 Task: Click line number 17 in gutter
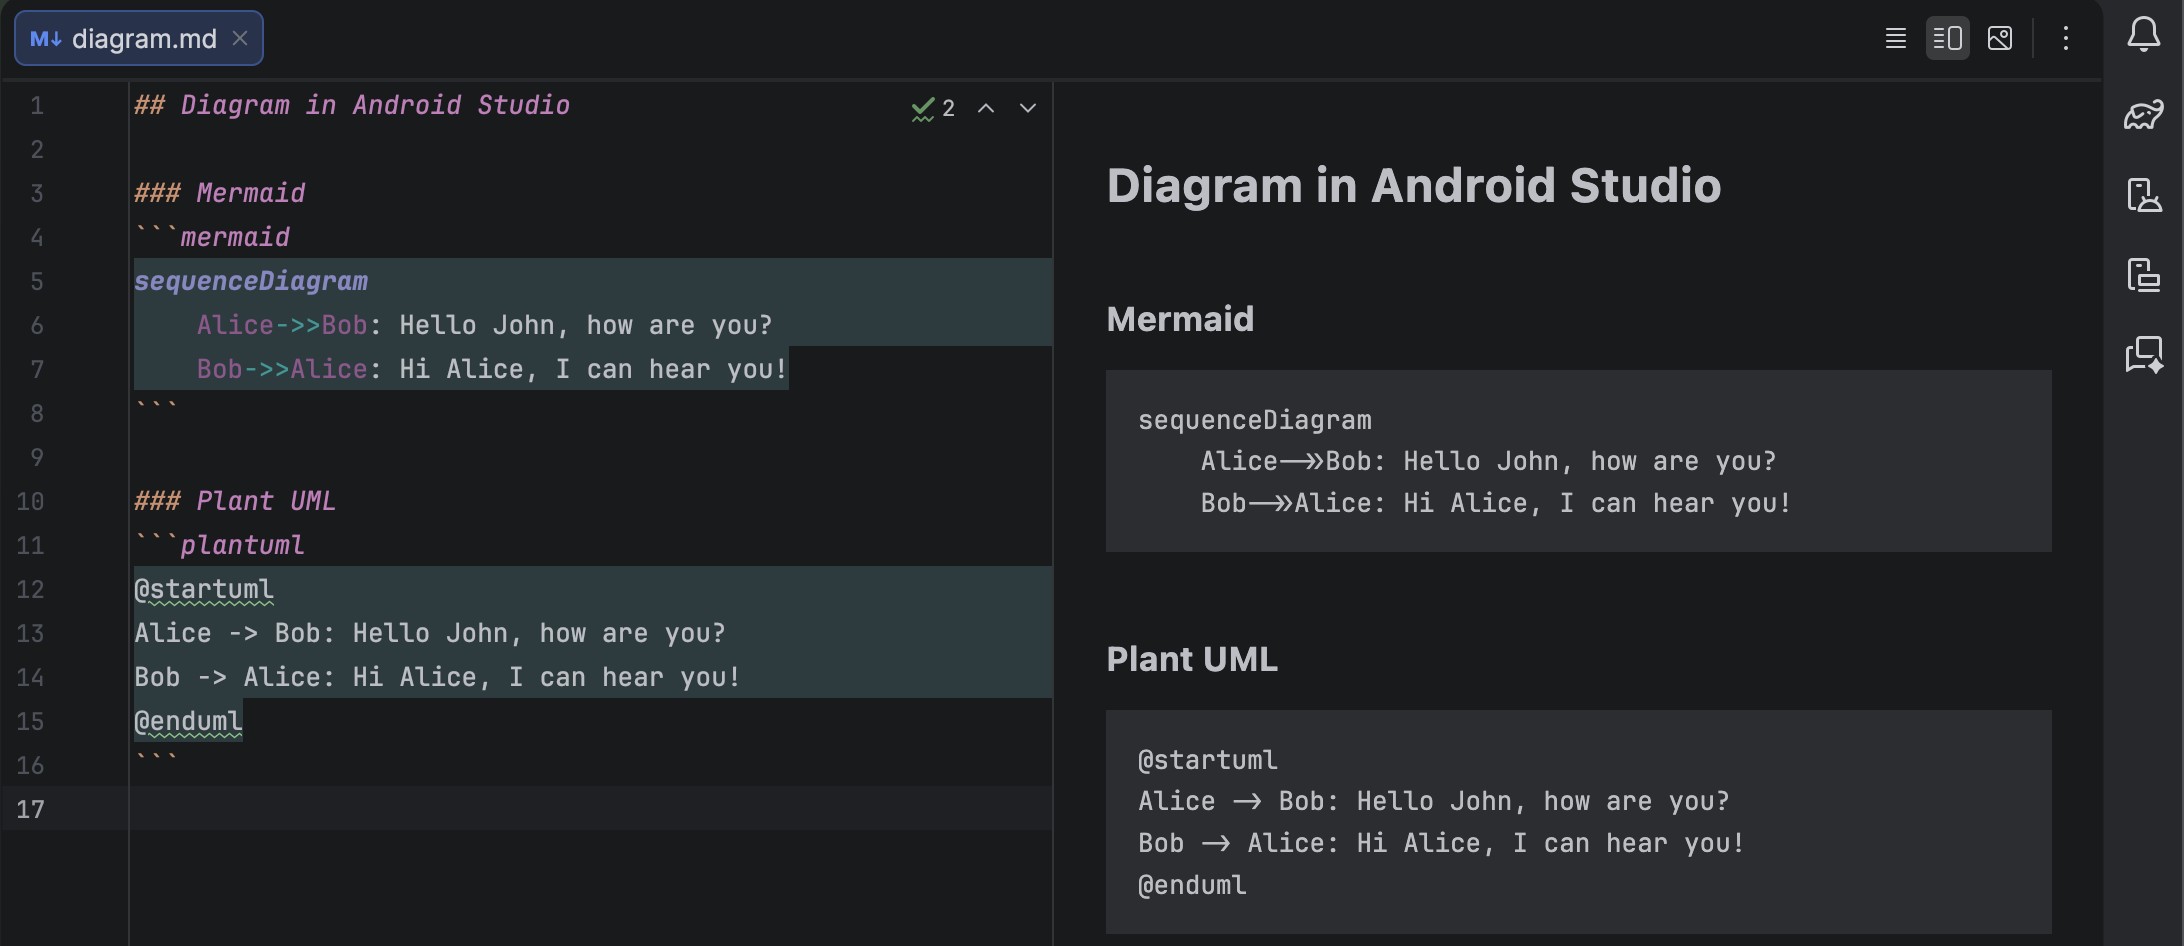click(31, 809)
